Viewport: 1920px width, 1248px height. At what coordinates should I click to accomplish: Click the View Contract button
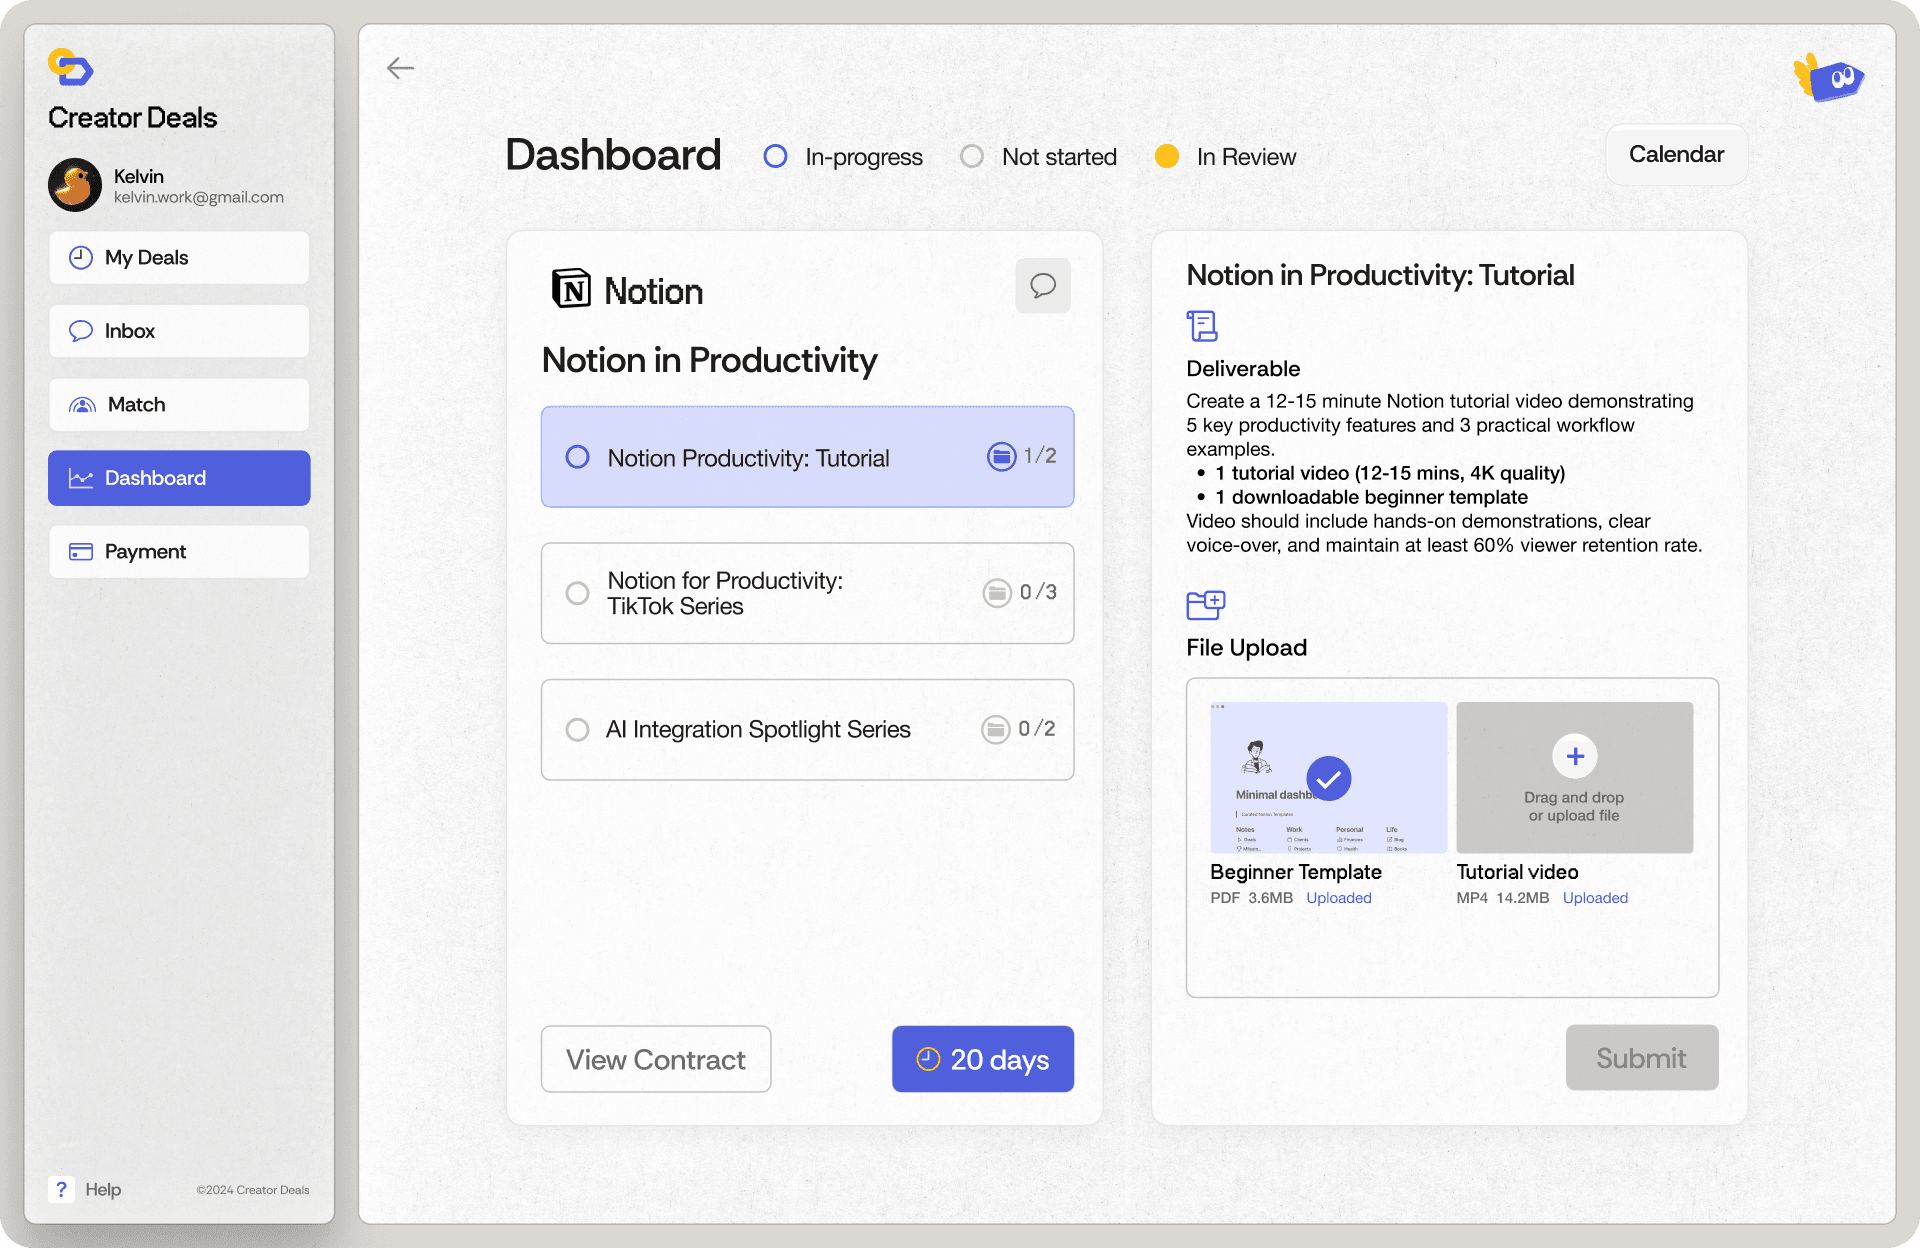click(656, 1059)
